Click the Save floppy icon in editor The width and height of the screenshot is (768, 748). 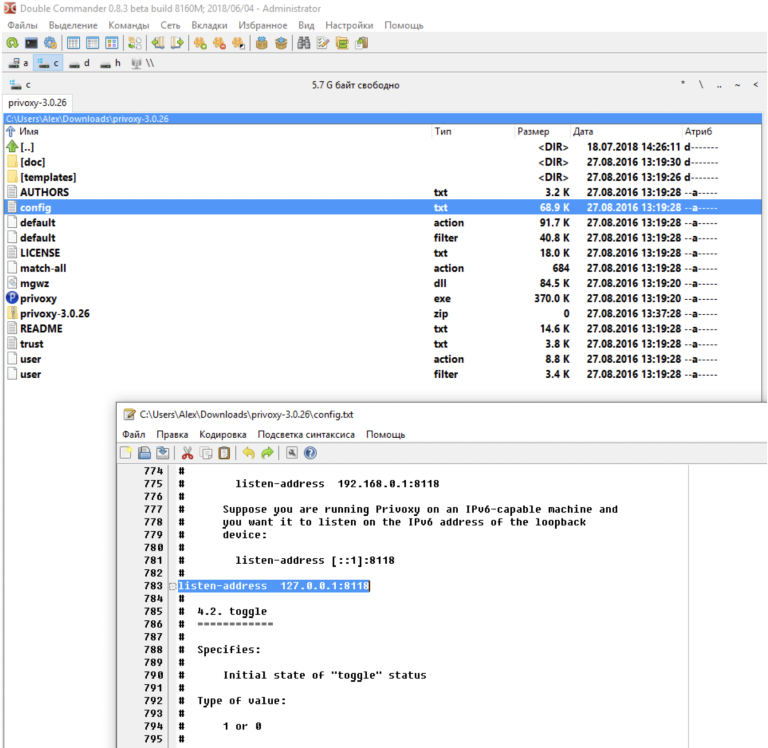pos(144,453)
